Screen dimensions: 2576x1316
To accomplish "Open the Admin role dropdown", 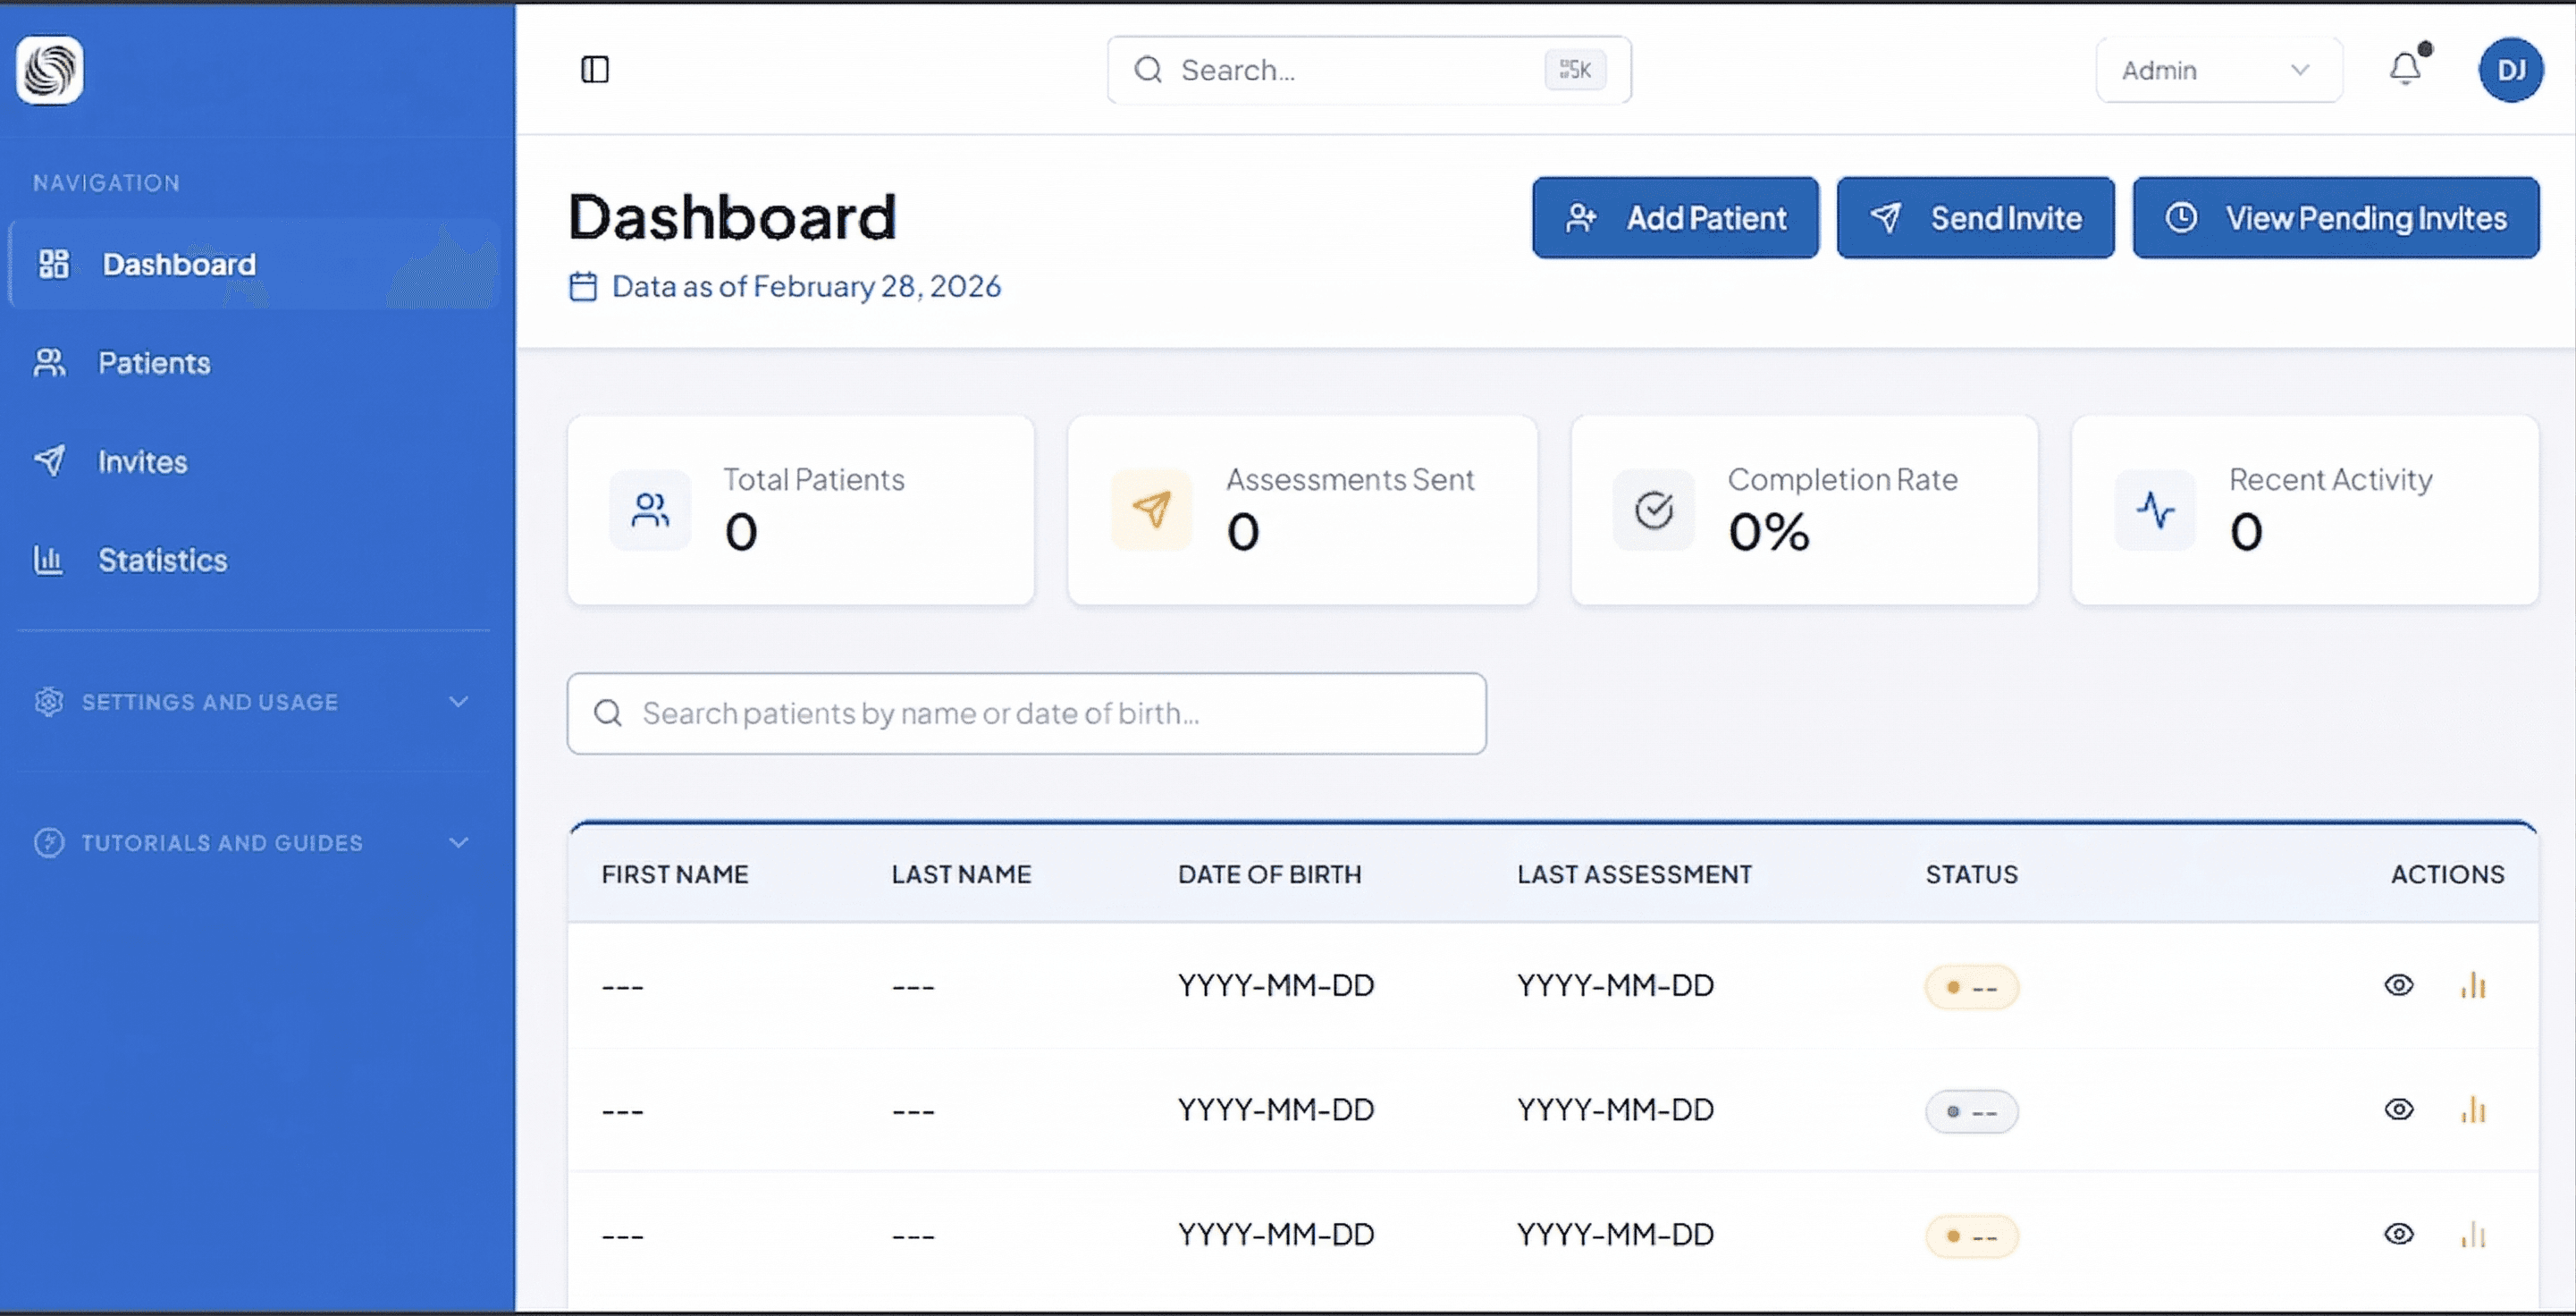I will (x=2219, y=69).
